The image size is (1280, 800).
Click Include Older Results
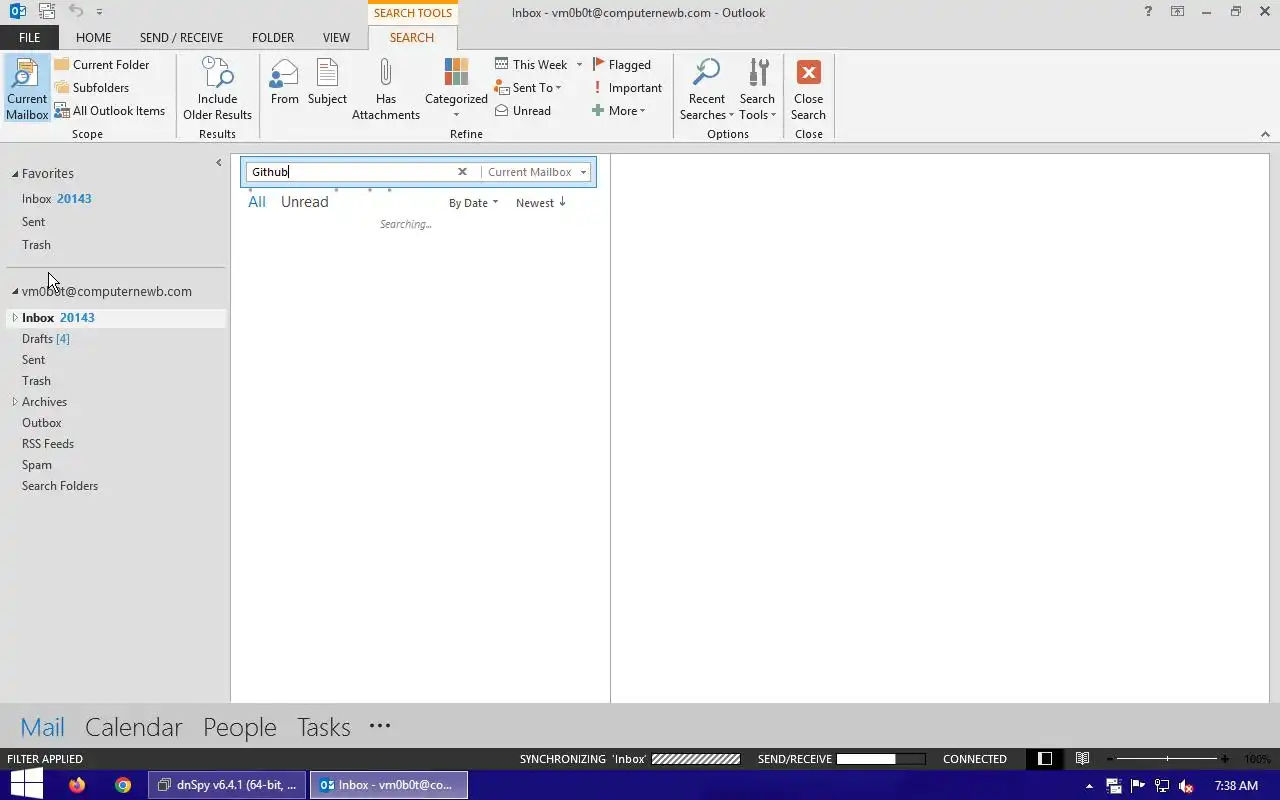point(217,89)
